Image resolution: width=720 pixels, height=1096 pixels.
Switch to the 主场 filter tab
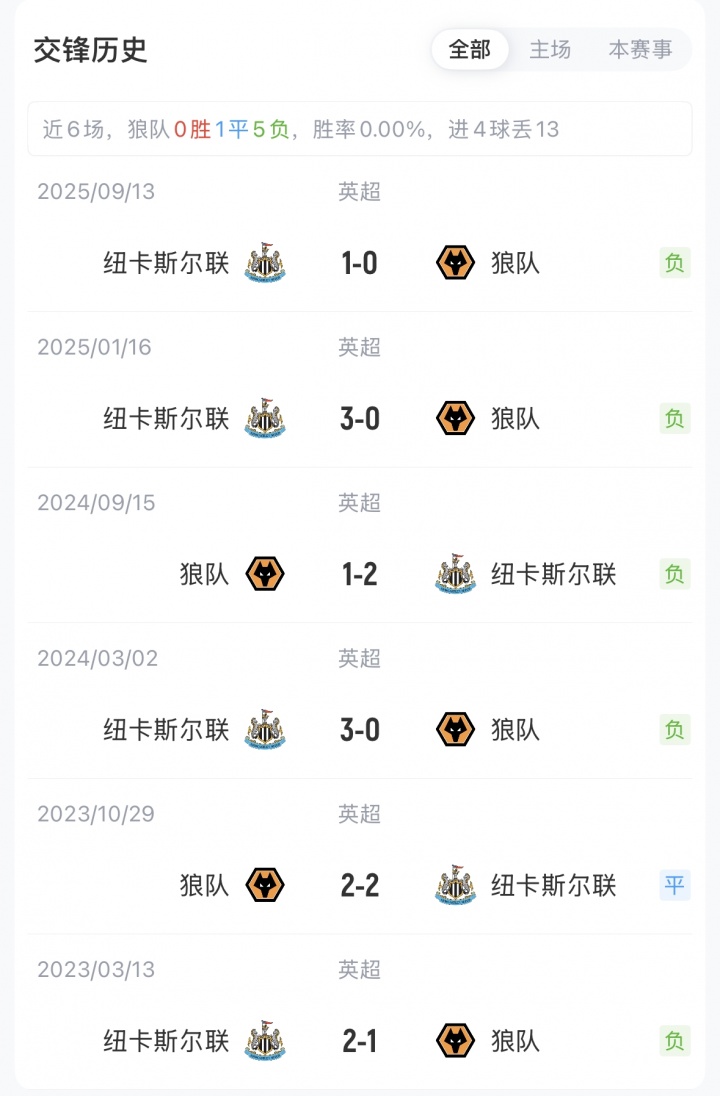pyautogui.click(x=550, y=50)
